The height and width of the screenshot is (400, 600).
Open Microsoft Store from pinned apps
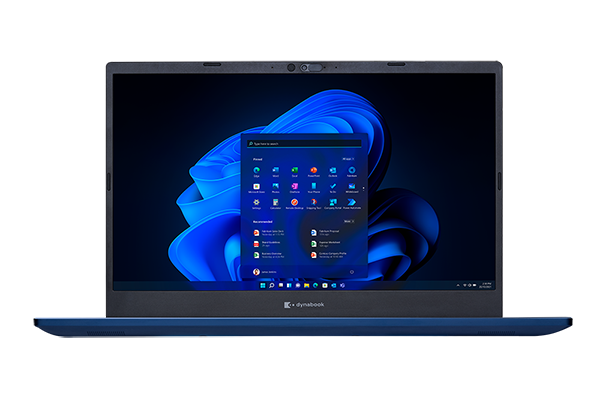click(x=256, y=188)
